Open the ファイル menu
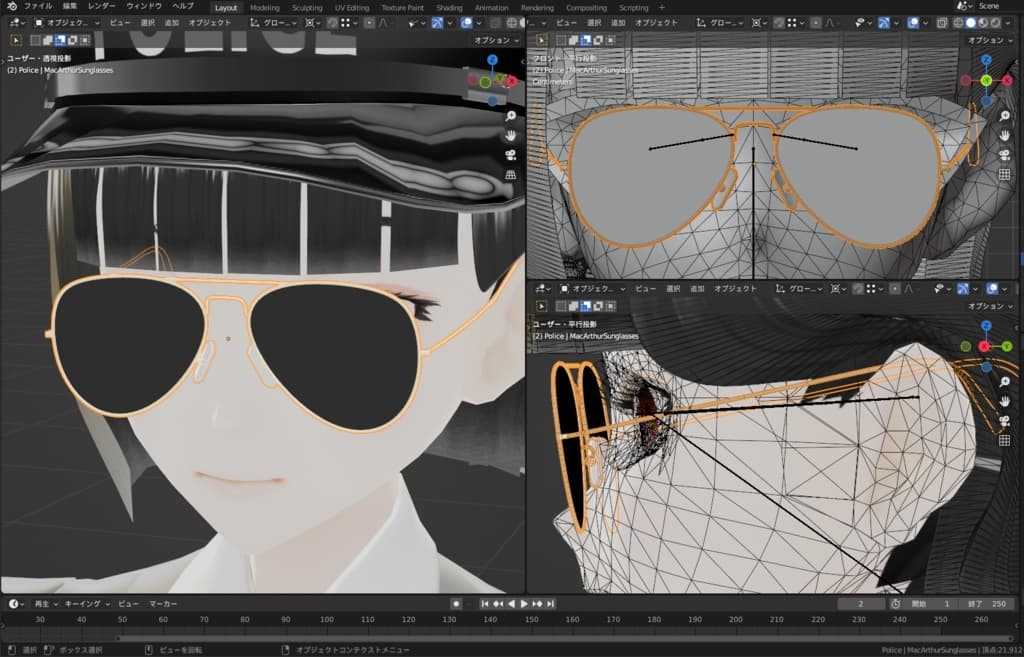Screen dimensions: 1024x657 [x=38, y=6]
